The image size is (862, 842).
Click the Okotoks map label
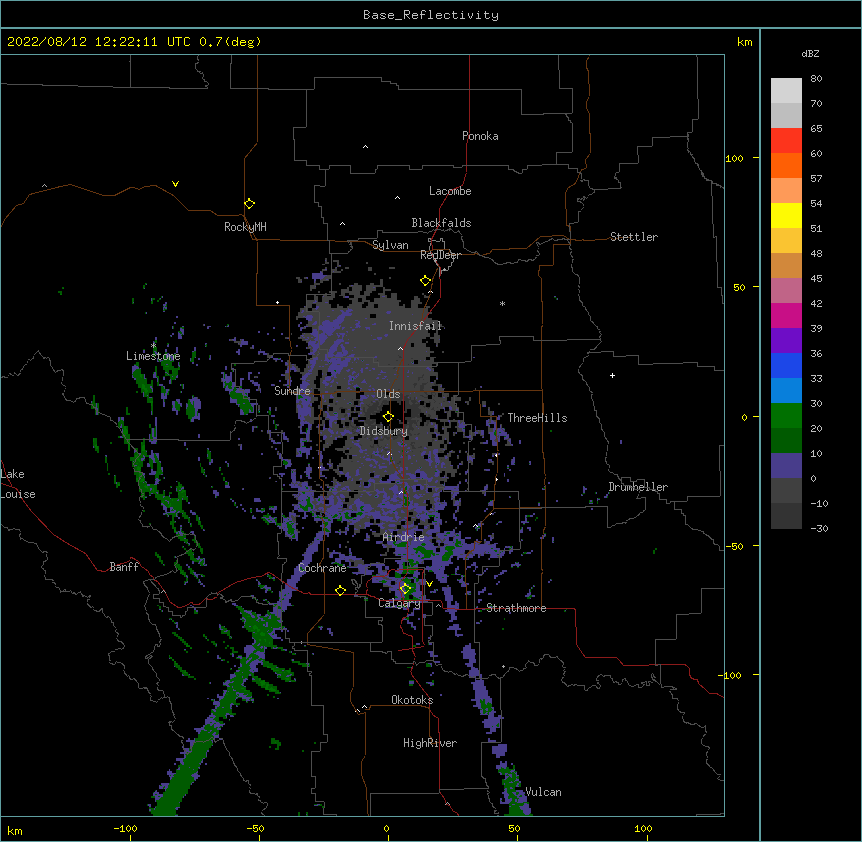click(x=412, y=700)
